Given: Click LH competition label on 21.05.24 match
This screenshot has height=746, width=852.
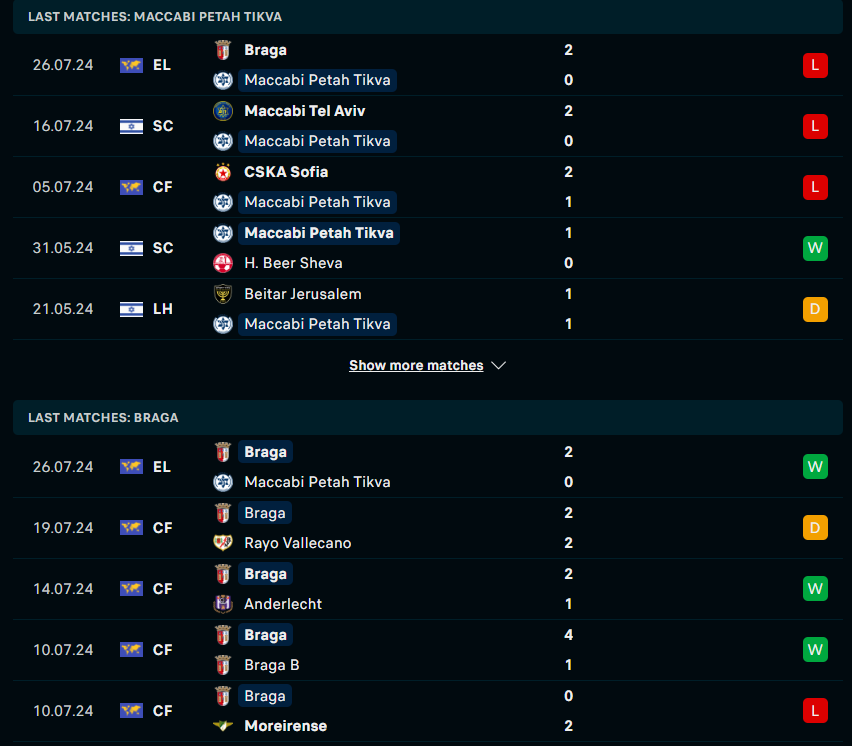Looking at the screenshot, I should pos(162,309).
